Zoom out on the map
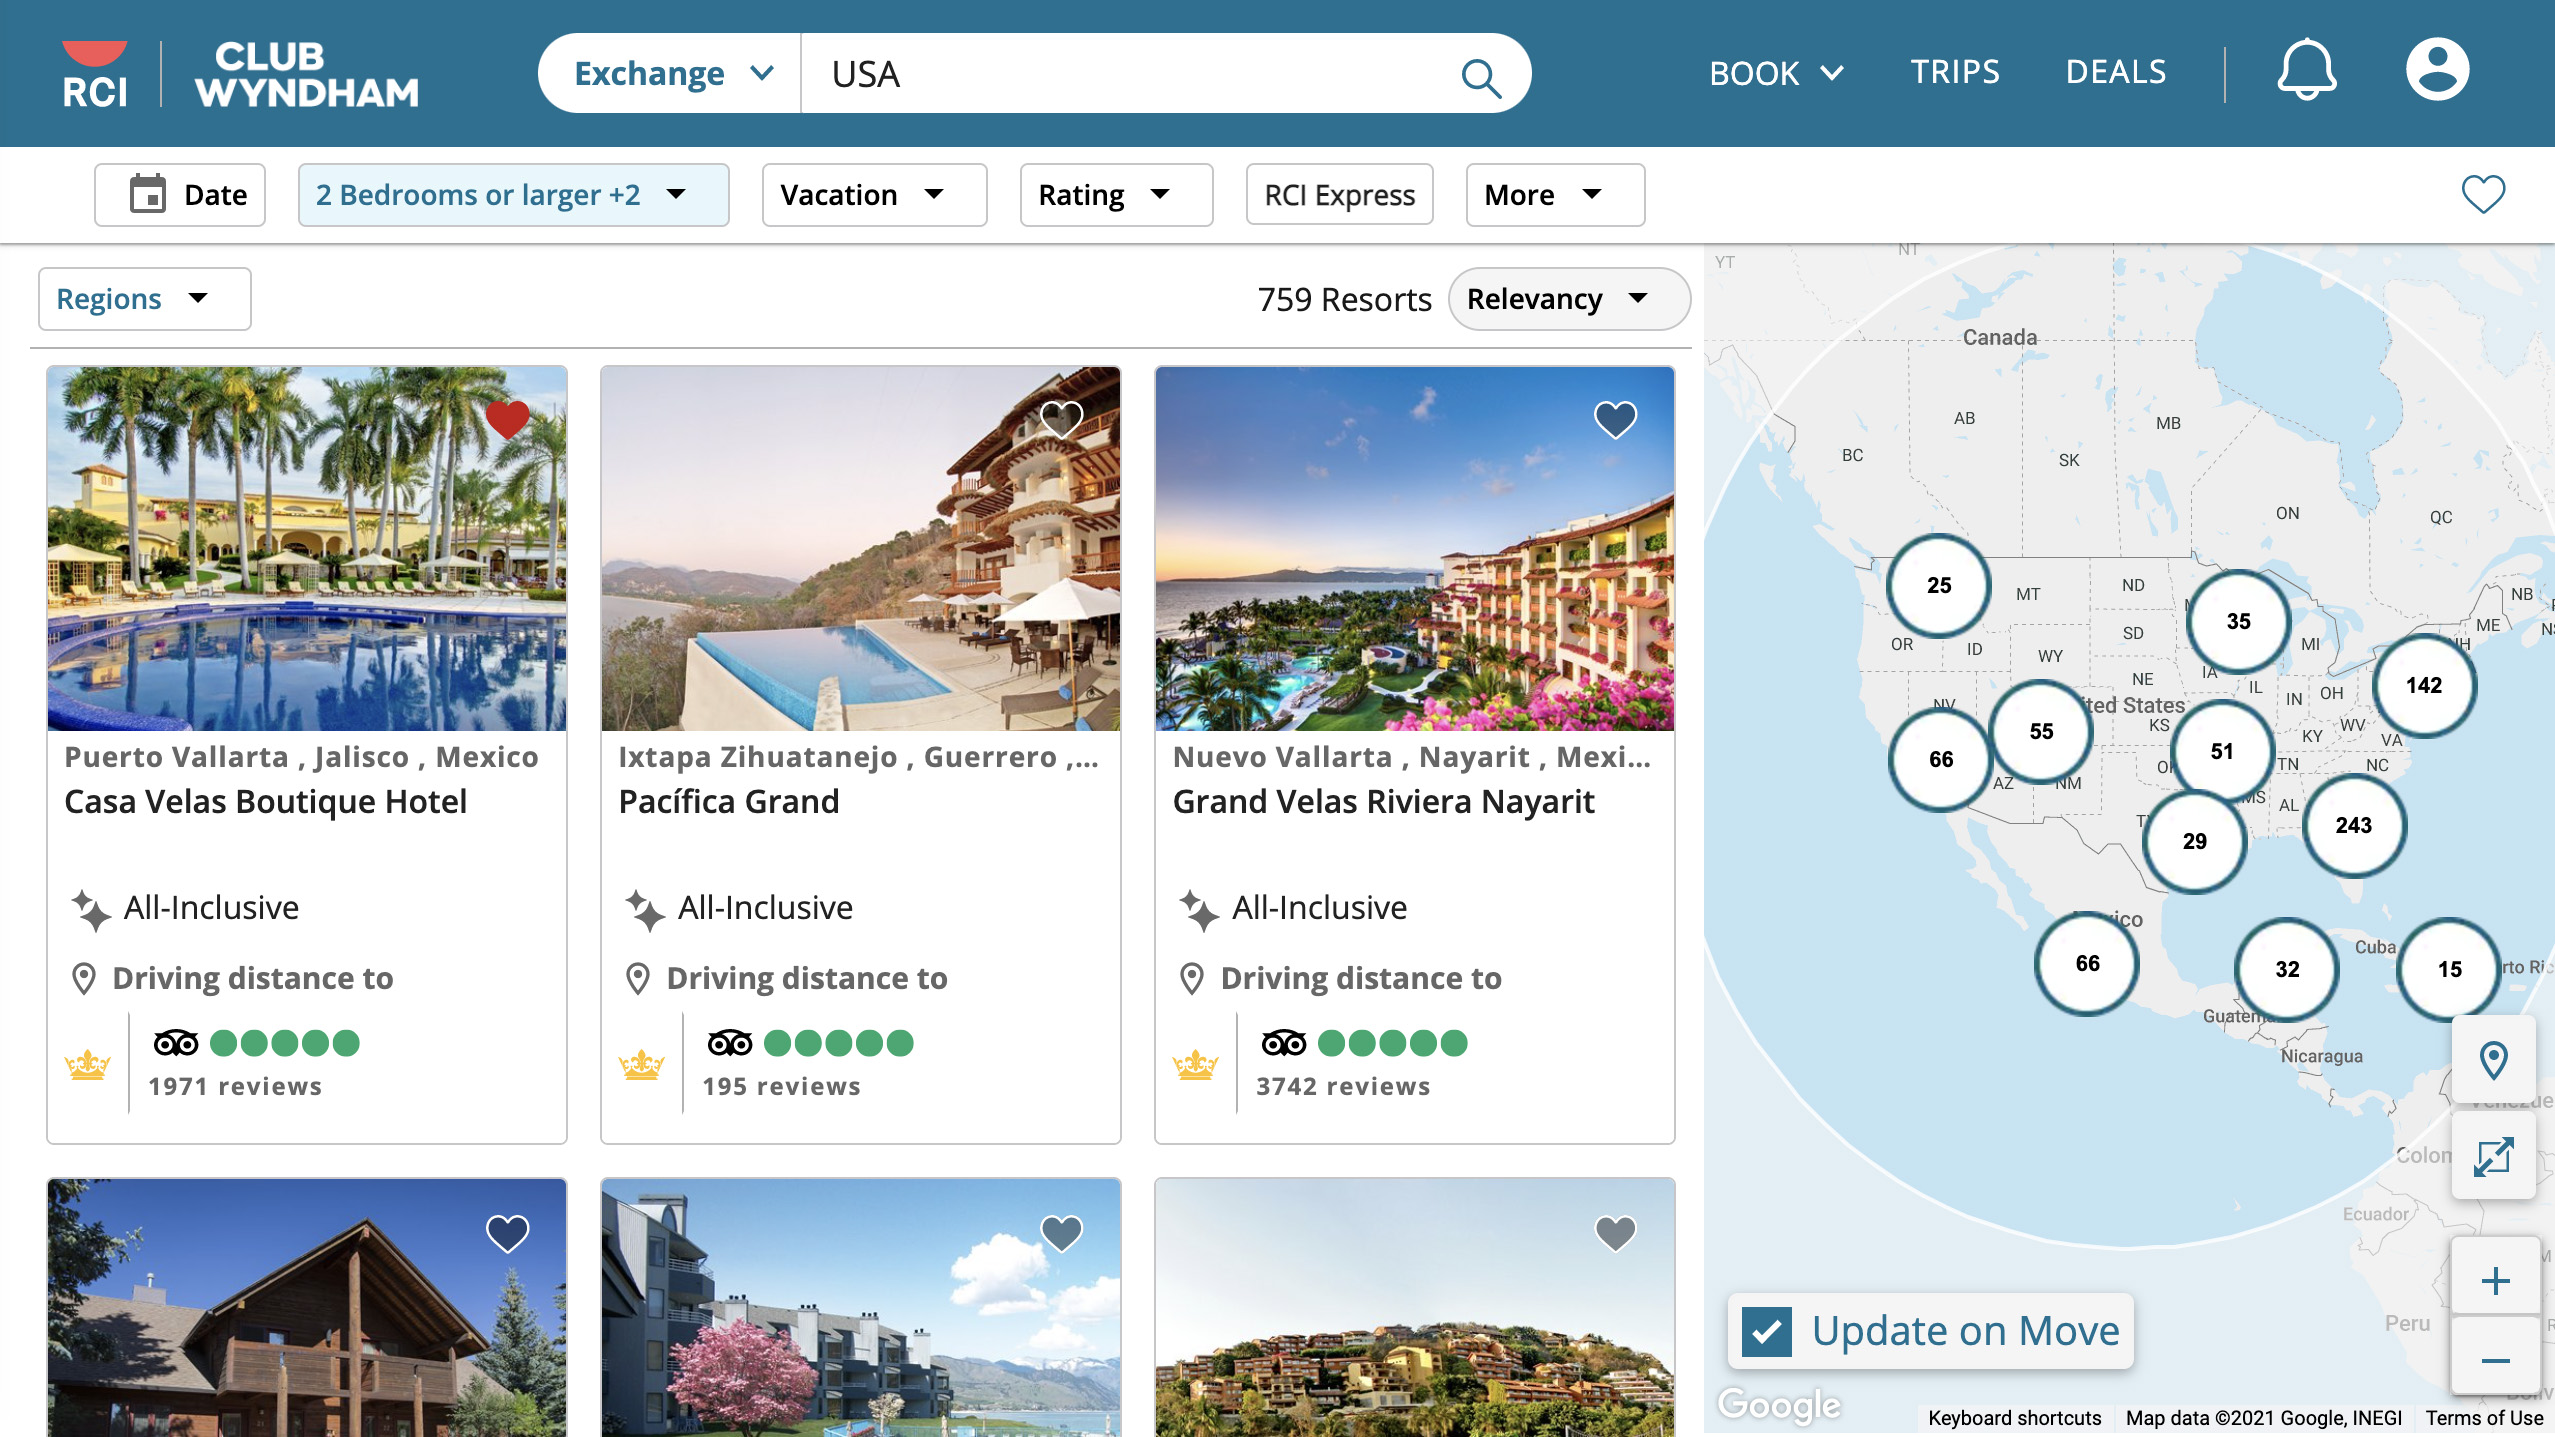The width and height of the screenshot is (2555, 1437). click(x=2495, y=1360)
